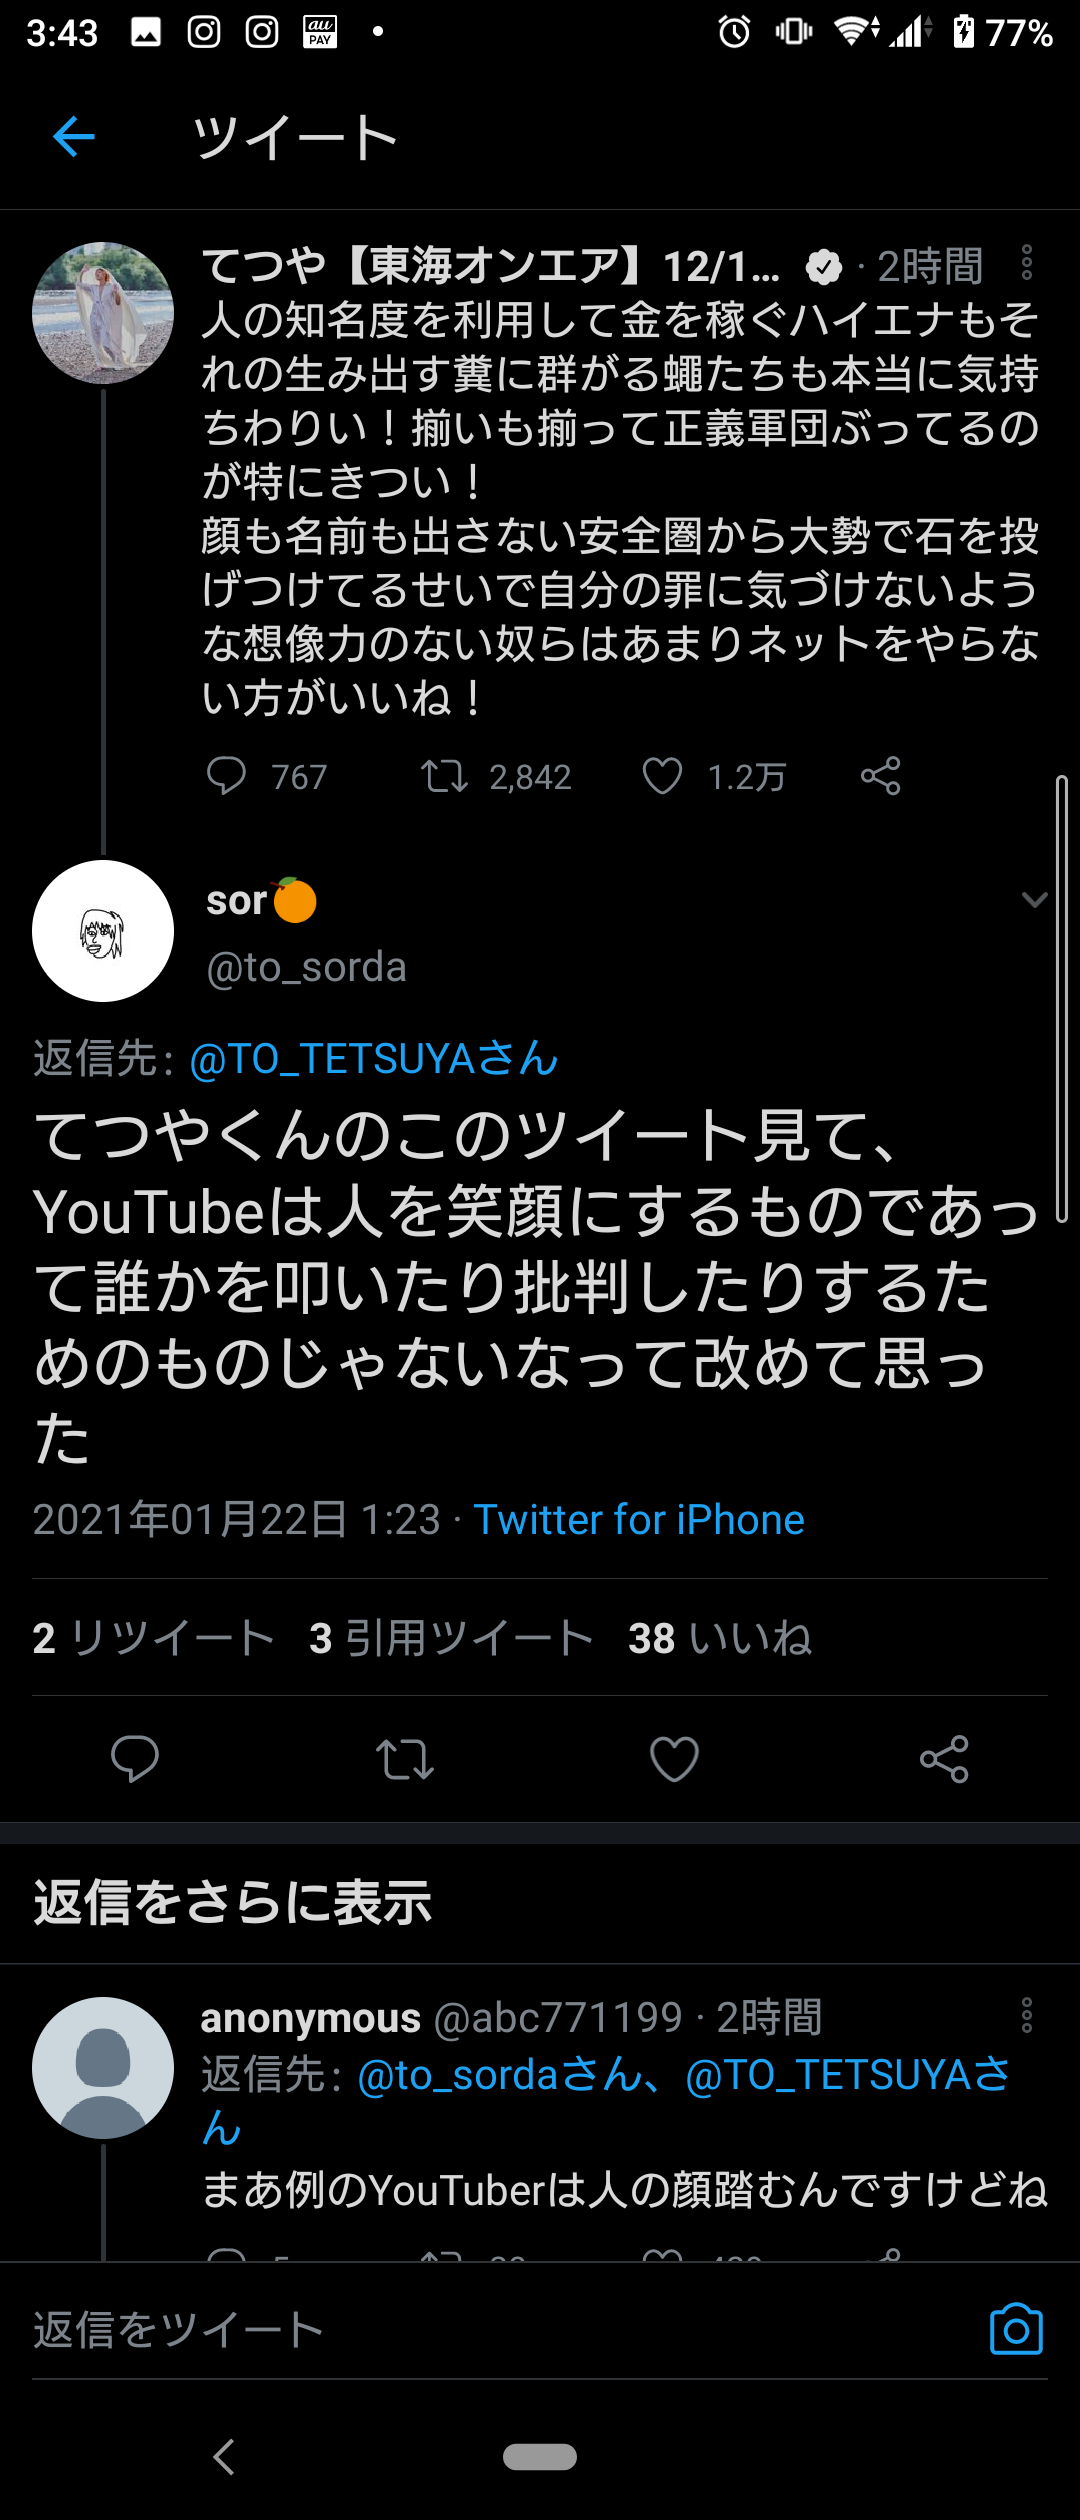Like Tetsuya's tweet showing 1.2万 likes
Viewport: 1080px width, 2520px height.
(662, 776)
